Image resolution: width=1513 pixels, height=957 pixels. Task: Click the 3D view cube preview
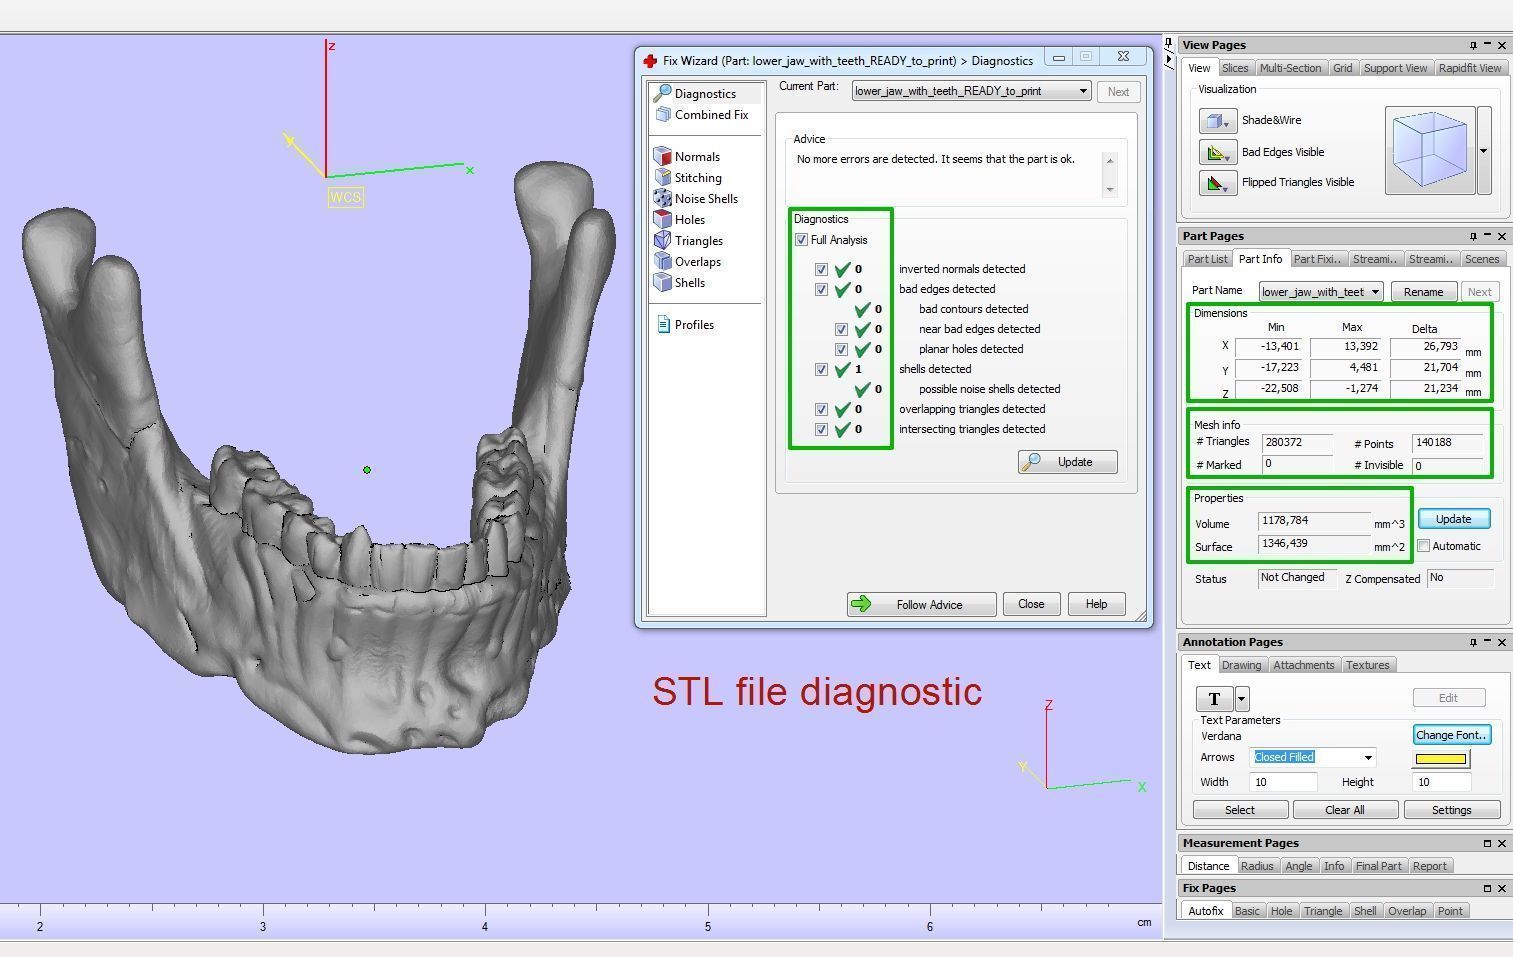[1430, 150]
